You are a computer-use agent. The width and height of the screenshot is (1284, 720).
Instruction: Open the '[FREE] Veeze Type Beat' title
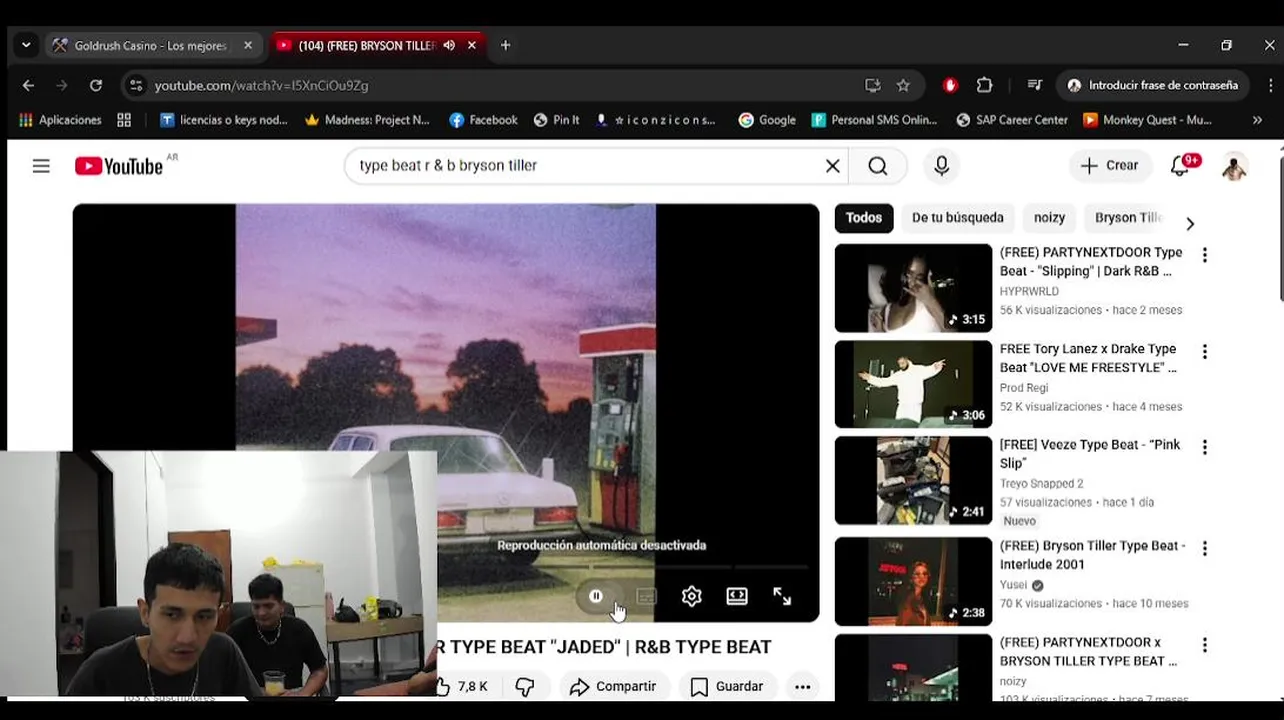click(1089, 454)
